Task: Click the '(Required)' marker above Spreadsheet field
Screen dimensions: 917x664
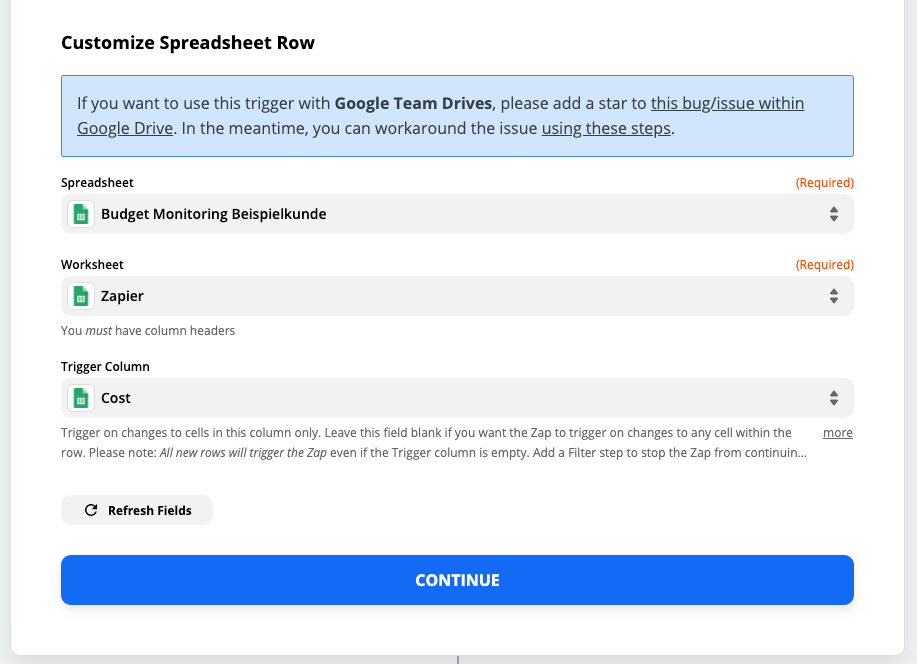Action: tap(825, 183)
